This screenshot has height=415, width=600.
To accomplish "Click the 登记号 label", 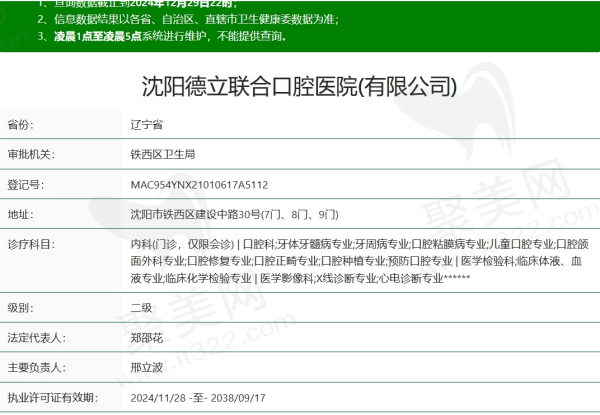I will point(26,185).
